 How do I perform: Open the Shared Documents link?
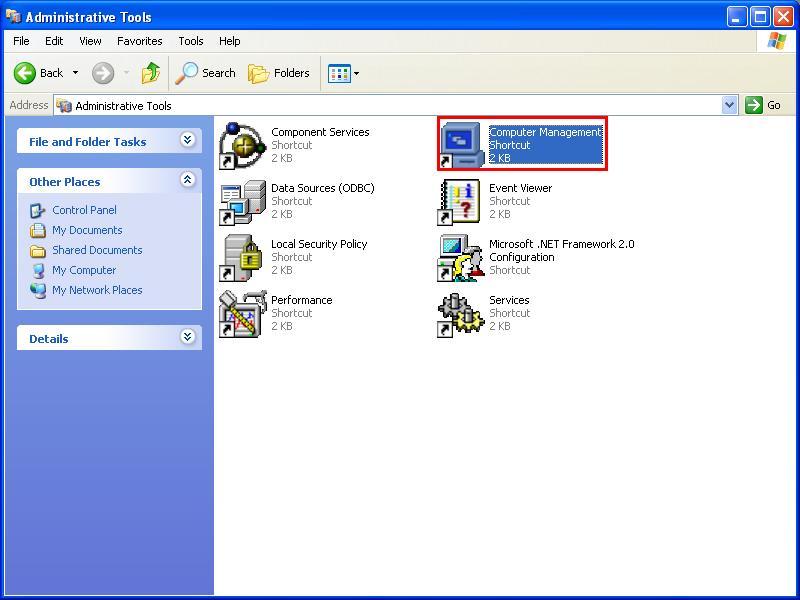pyautogui.click(x=97, y=250)
